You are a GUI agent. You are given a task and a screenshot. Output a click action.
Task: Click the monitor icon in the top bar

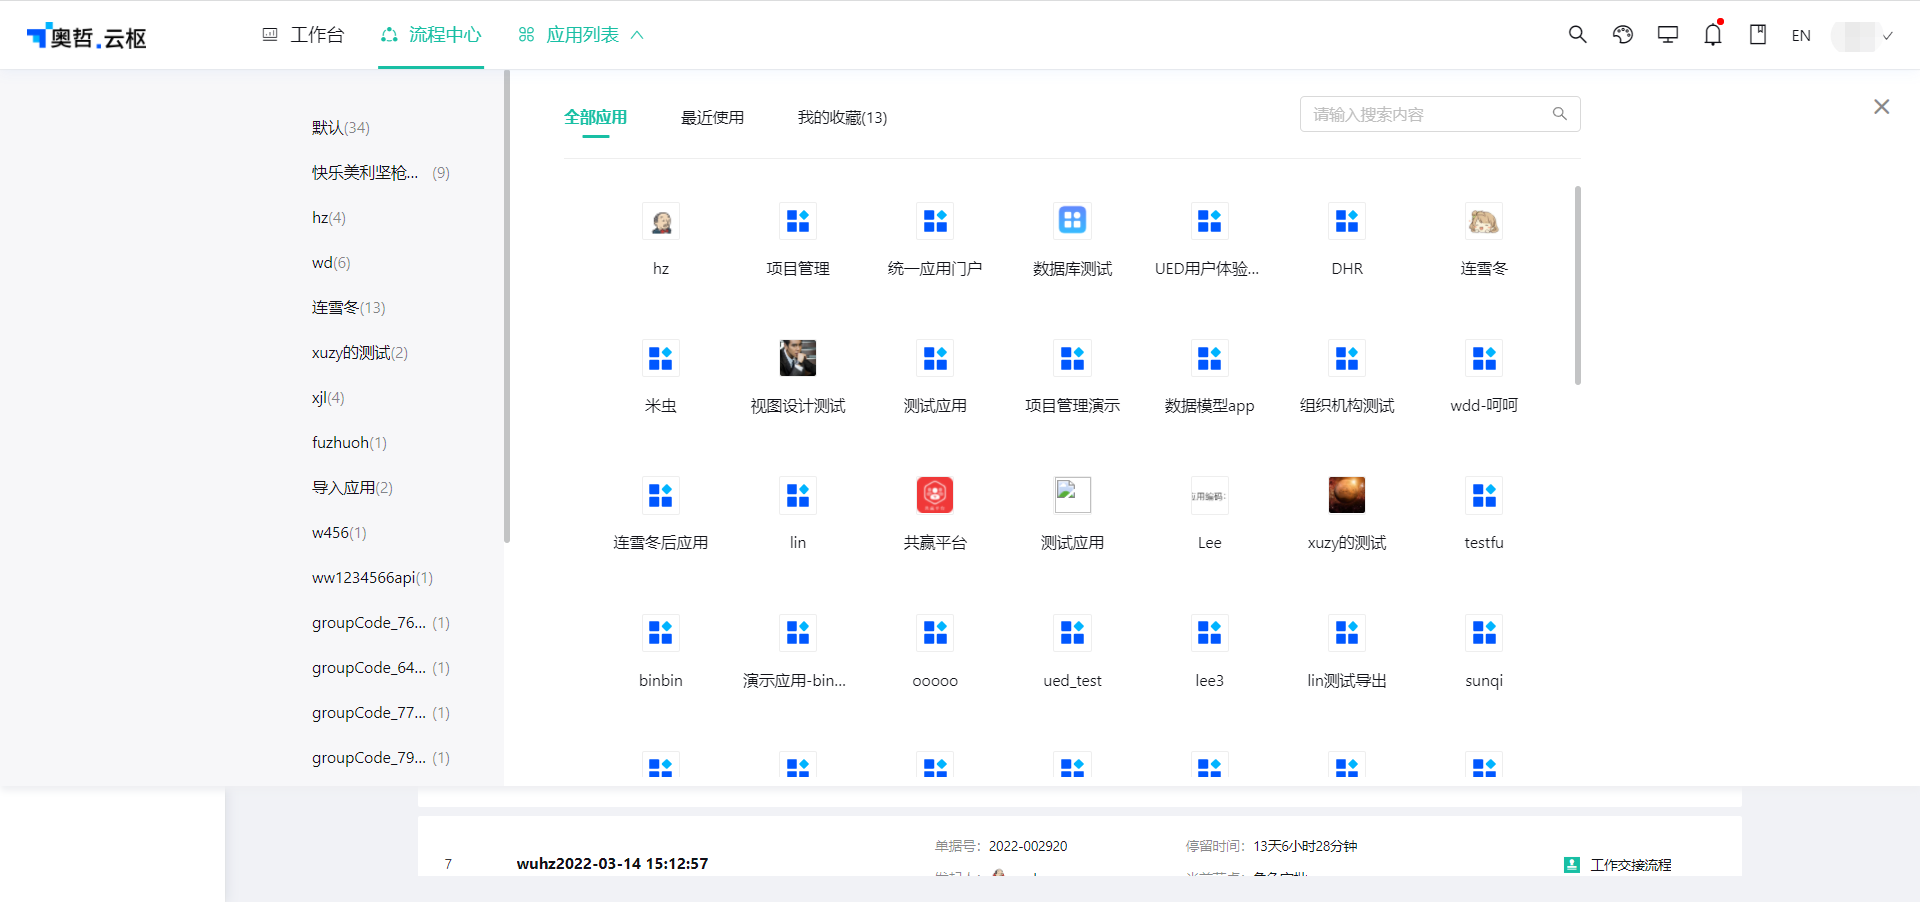[x=1668, y=35]
